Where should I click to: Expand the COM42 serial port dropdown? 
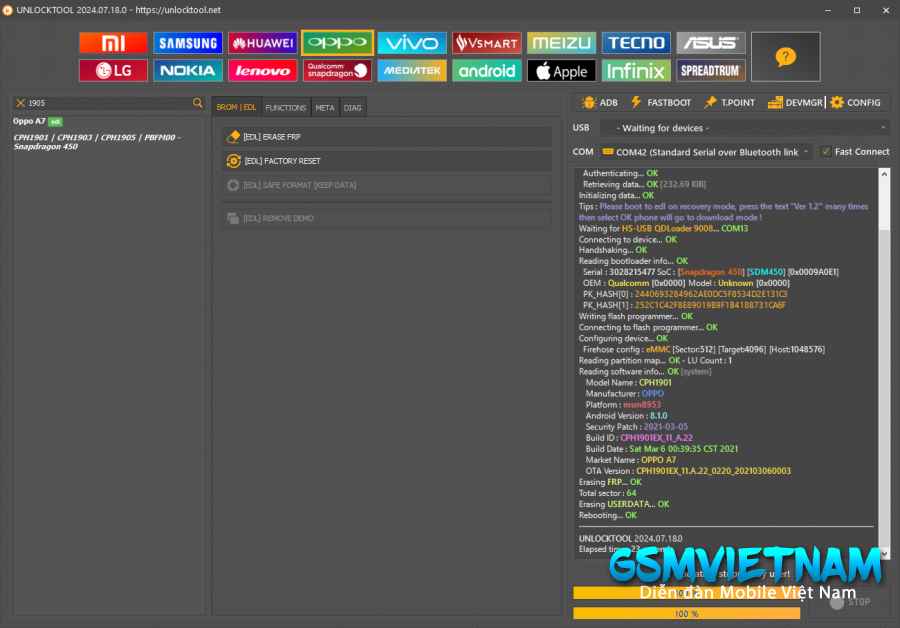706,152
